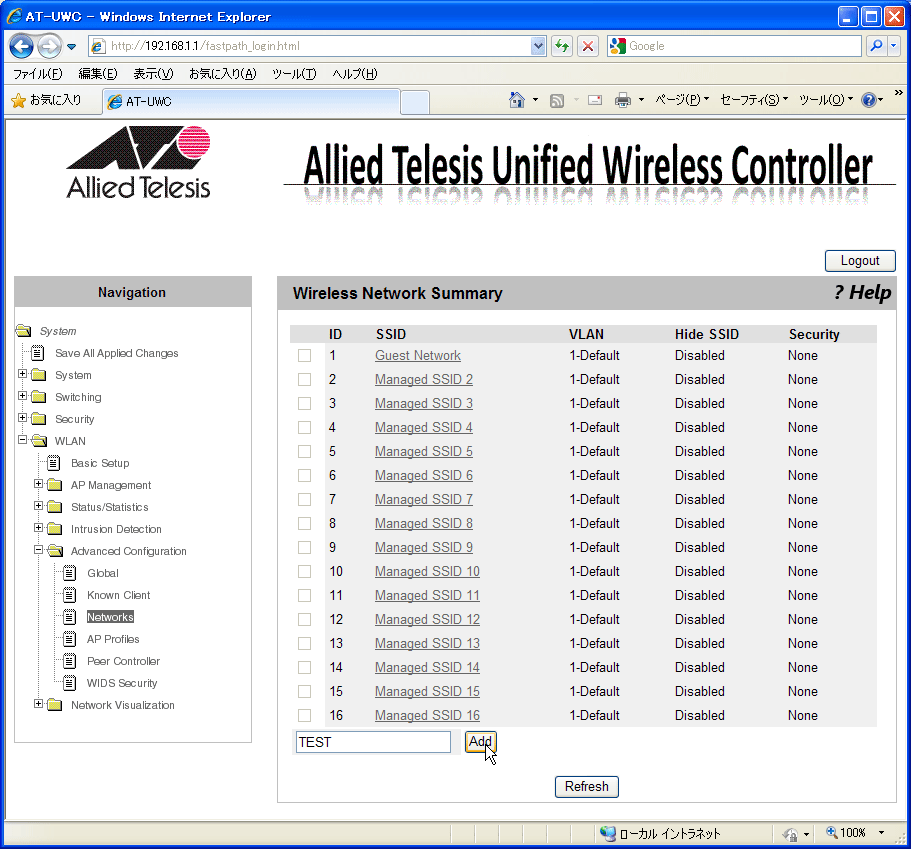The image size is (911, 849).
Task: Open the ファイル(F) menu
Action: [x=37, y=74]
